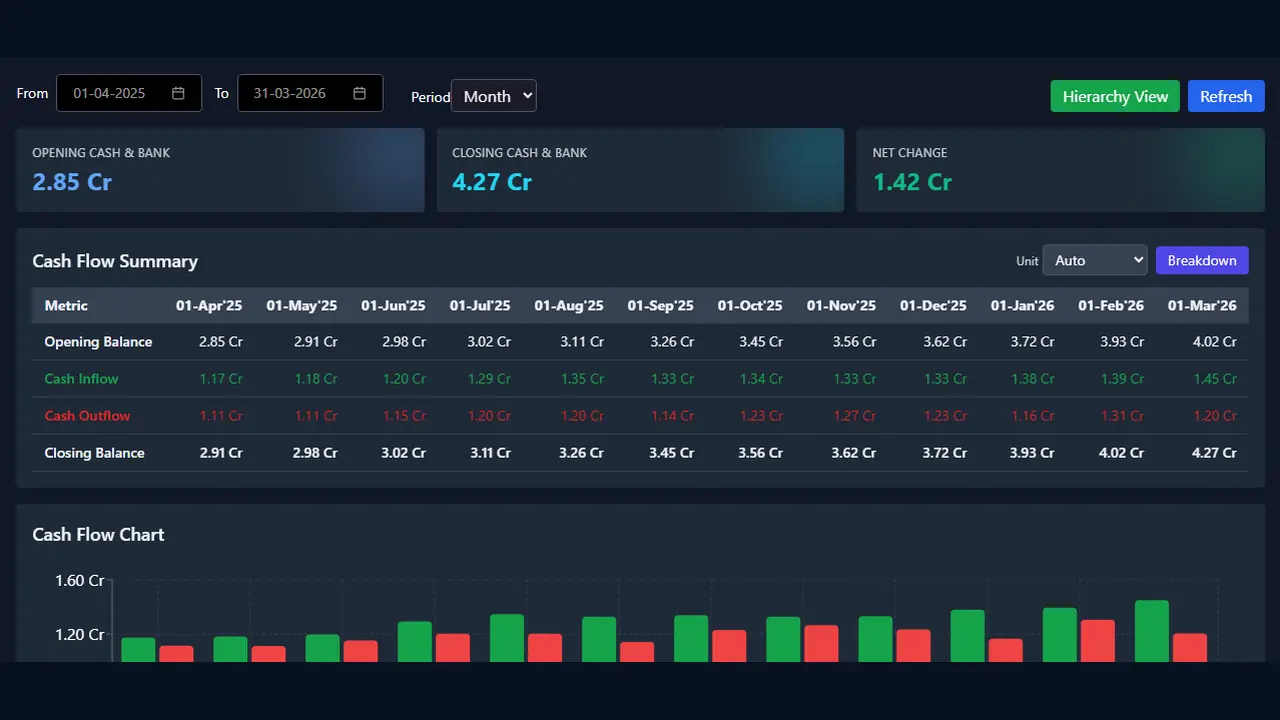Click the Breakdown button
The image size is (1280, 720).
click(1202, 260)
